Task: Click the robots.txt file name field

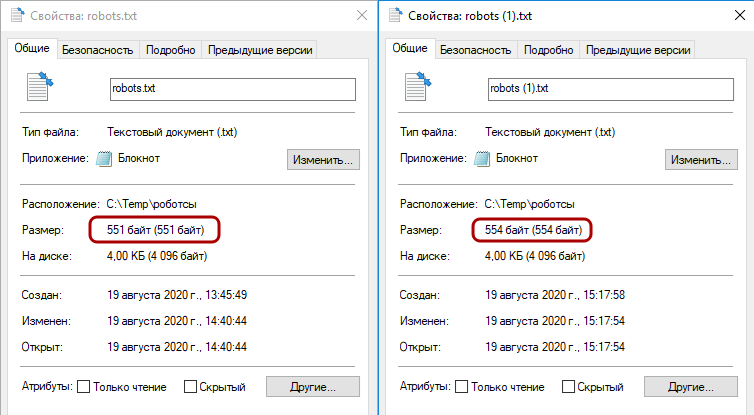Action: (x=232, y=88)
